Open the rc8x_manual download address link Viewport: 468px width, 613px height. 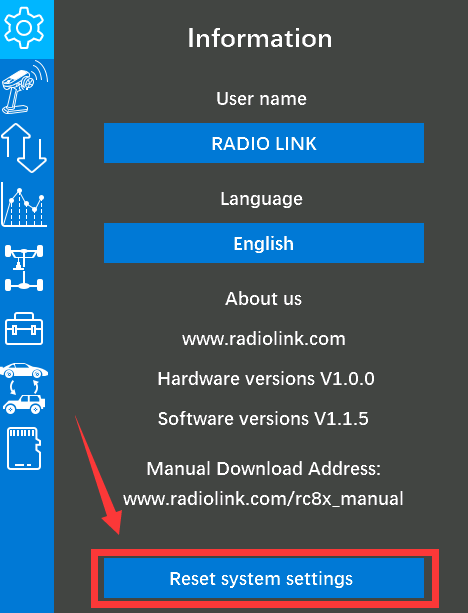click(263, 499)
